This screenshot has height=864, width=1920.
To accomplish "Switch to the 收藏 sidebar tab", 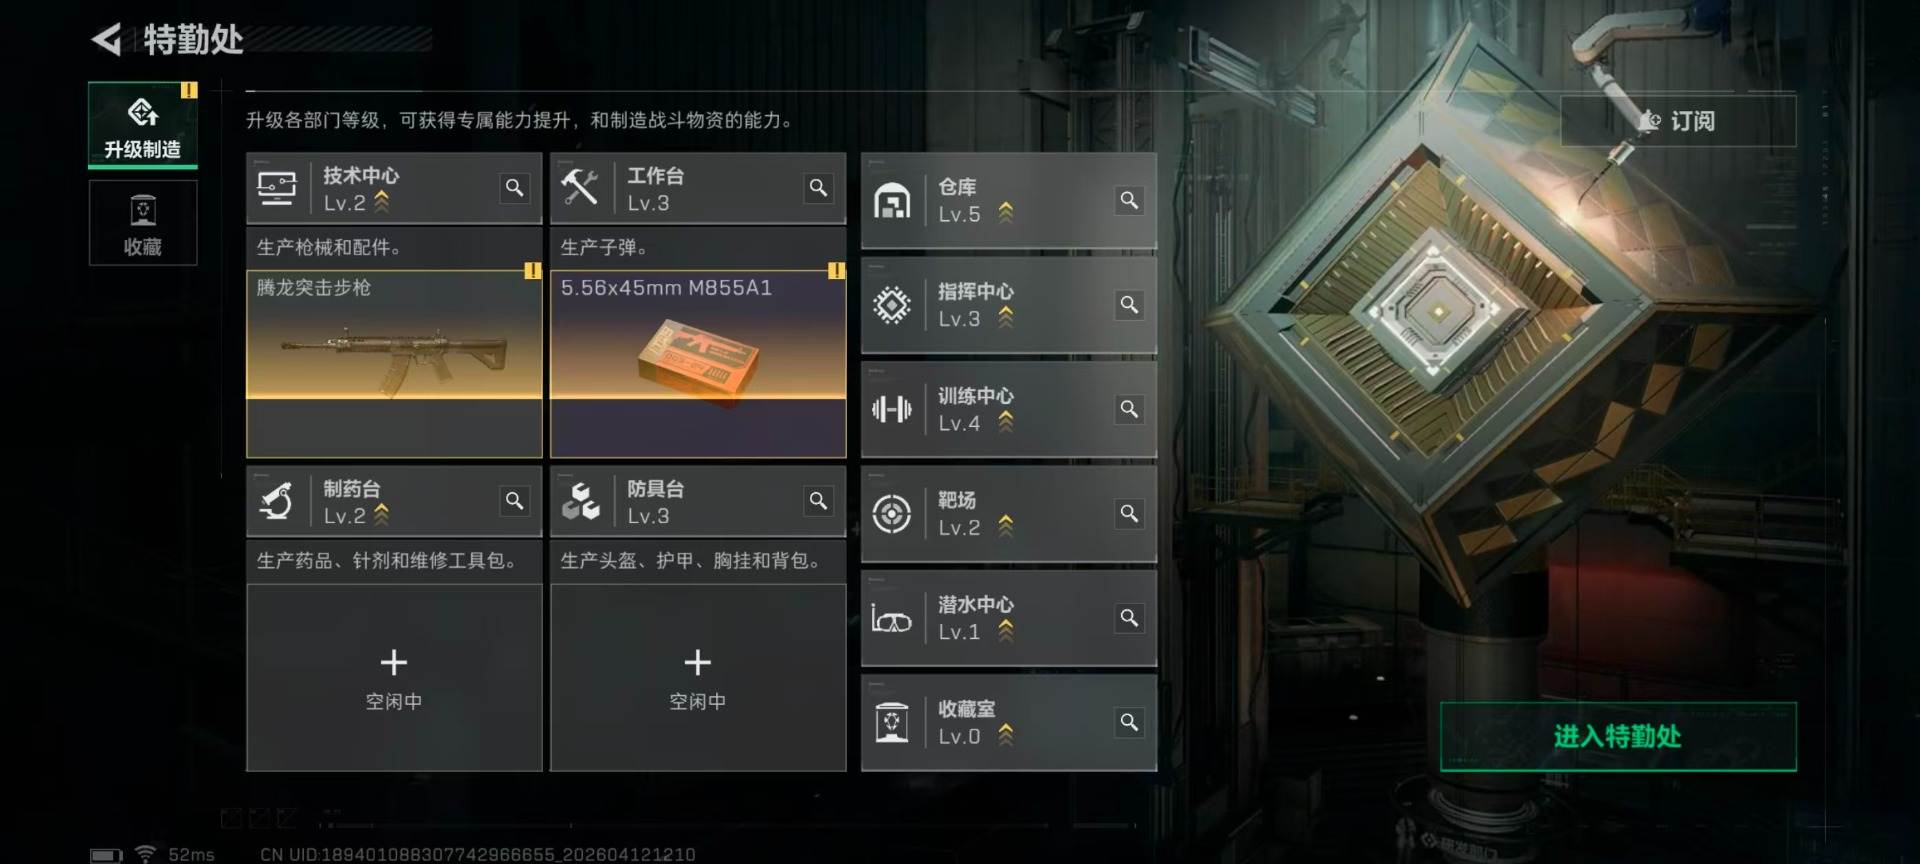I will pyautogui.click(x=143, y=223).
